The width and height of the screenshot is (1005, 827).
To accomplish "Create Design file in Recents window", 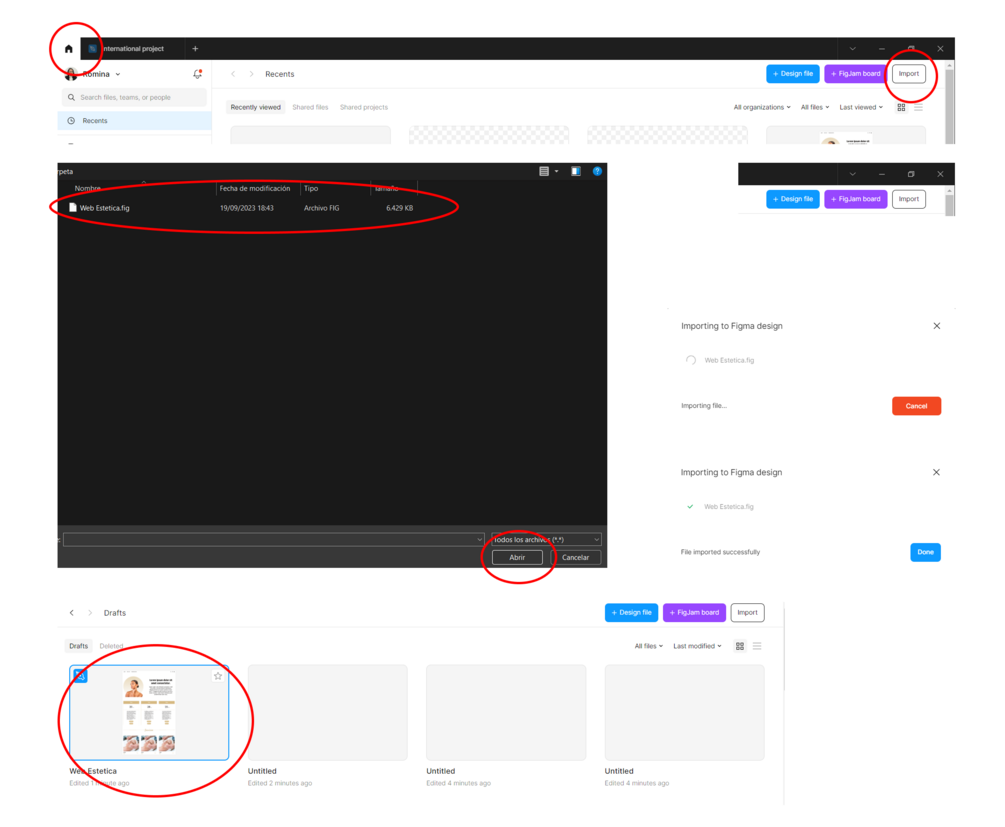I will click(x=792, y=74).
